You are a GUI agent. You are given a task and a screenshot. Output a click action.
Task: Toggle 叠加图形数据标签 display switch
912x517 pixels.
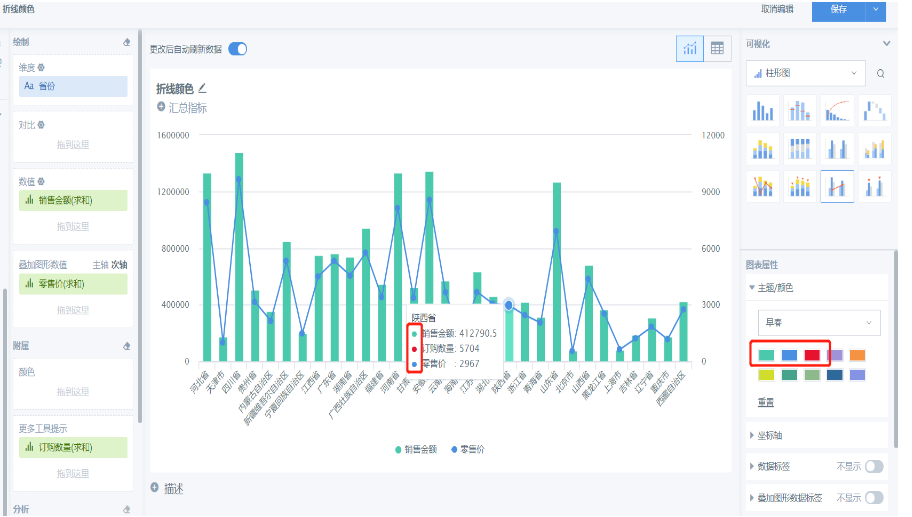pos(874,498)
